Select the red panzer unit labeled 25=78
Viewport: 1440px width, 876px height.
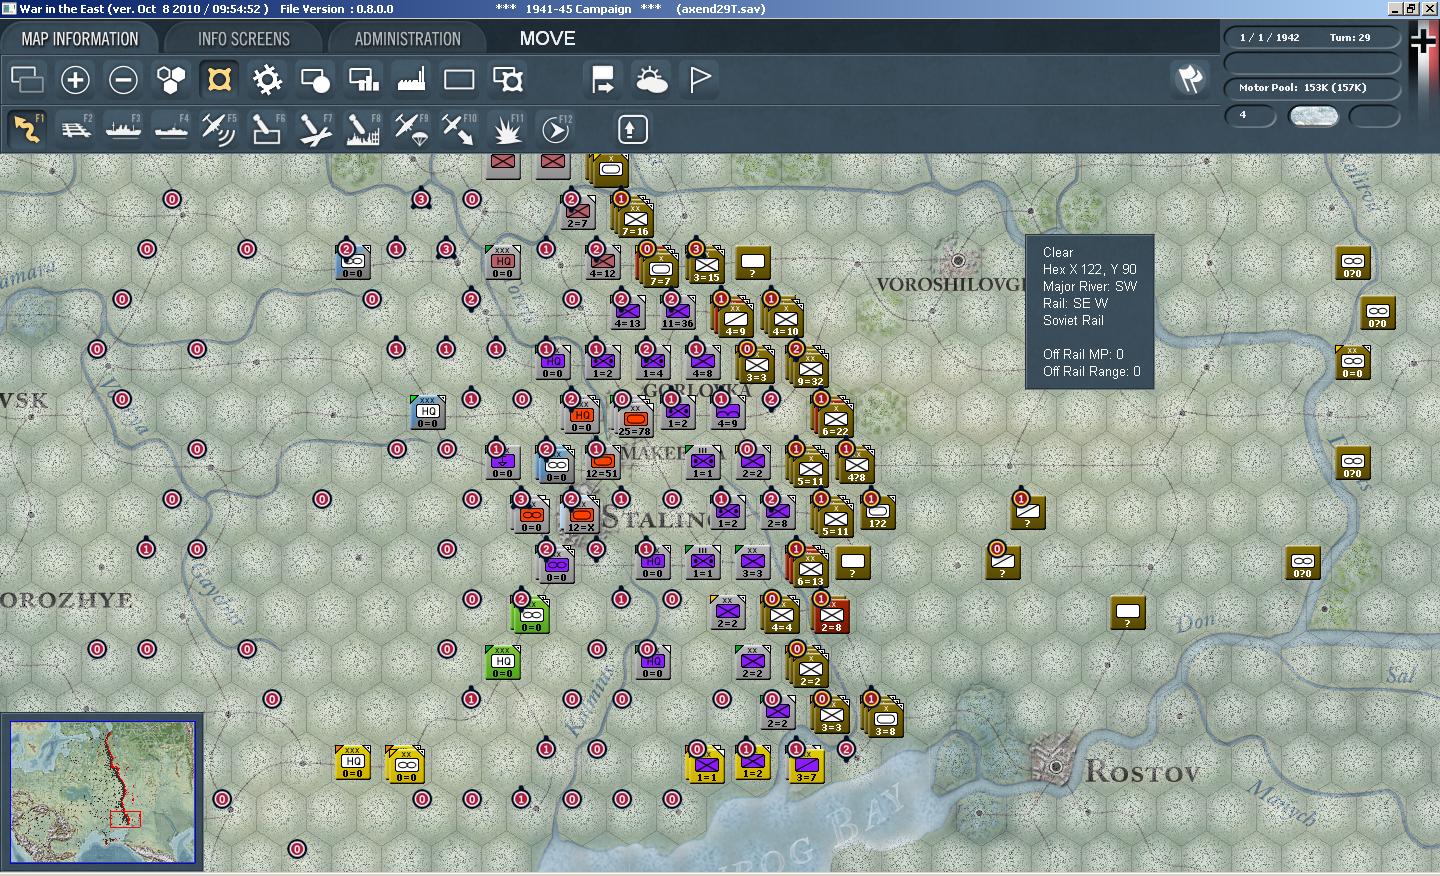tap(634, 417)
